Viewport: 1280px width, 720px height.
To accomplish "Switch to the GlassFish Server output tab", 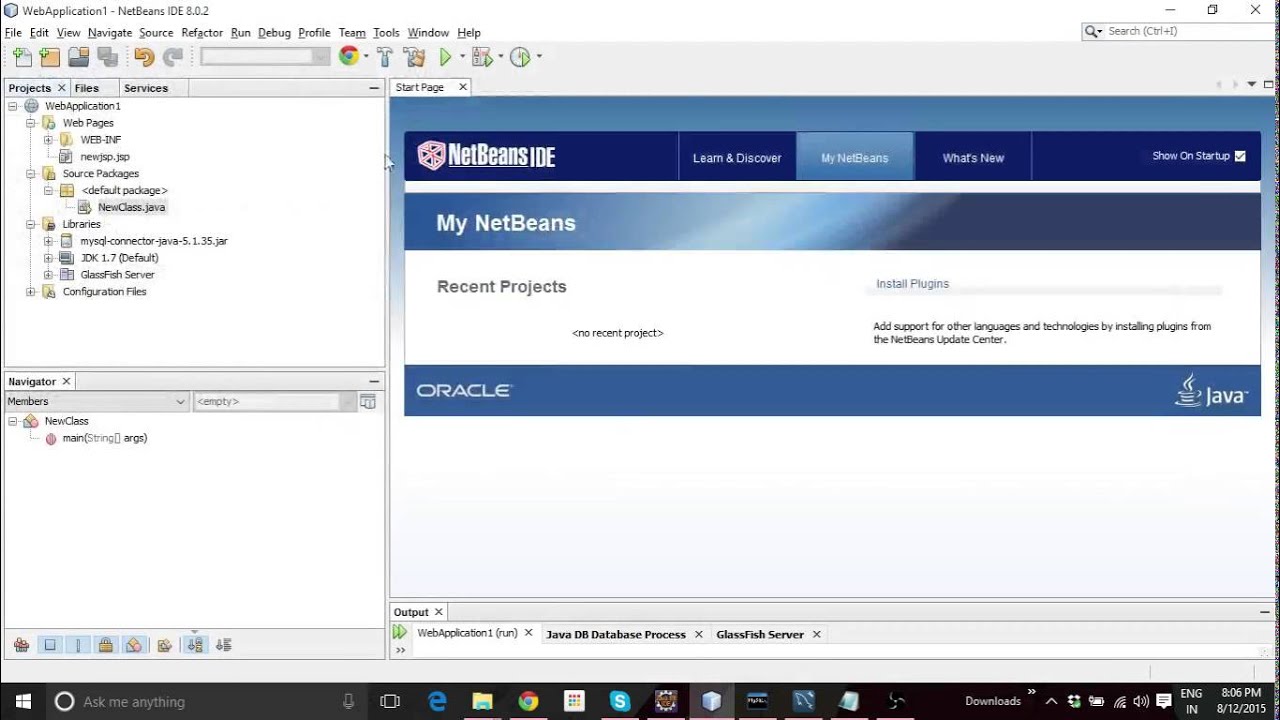I will click(x=760, y=634).
